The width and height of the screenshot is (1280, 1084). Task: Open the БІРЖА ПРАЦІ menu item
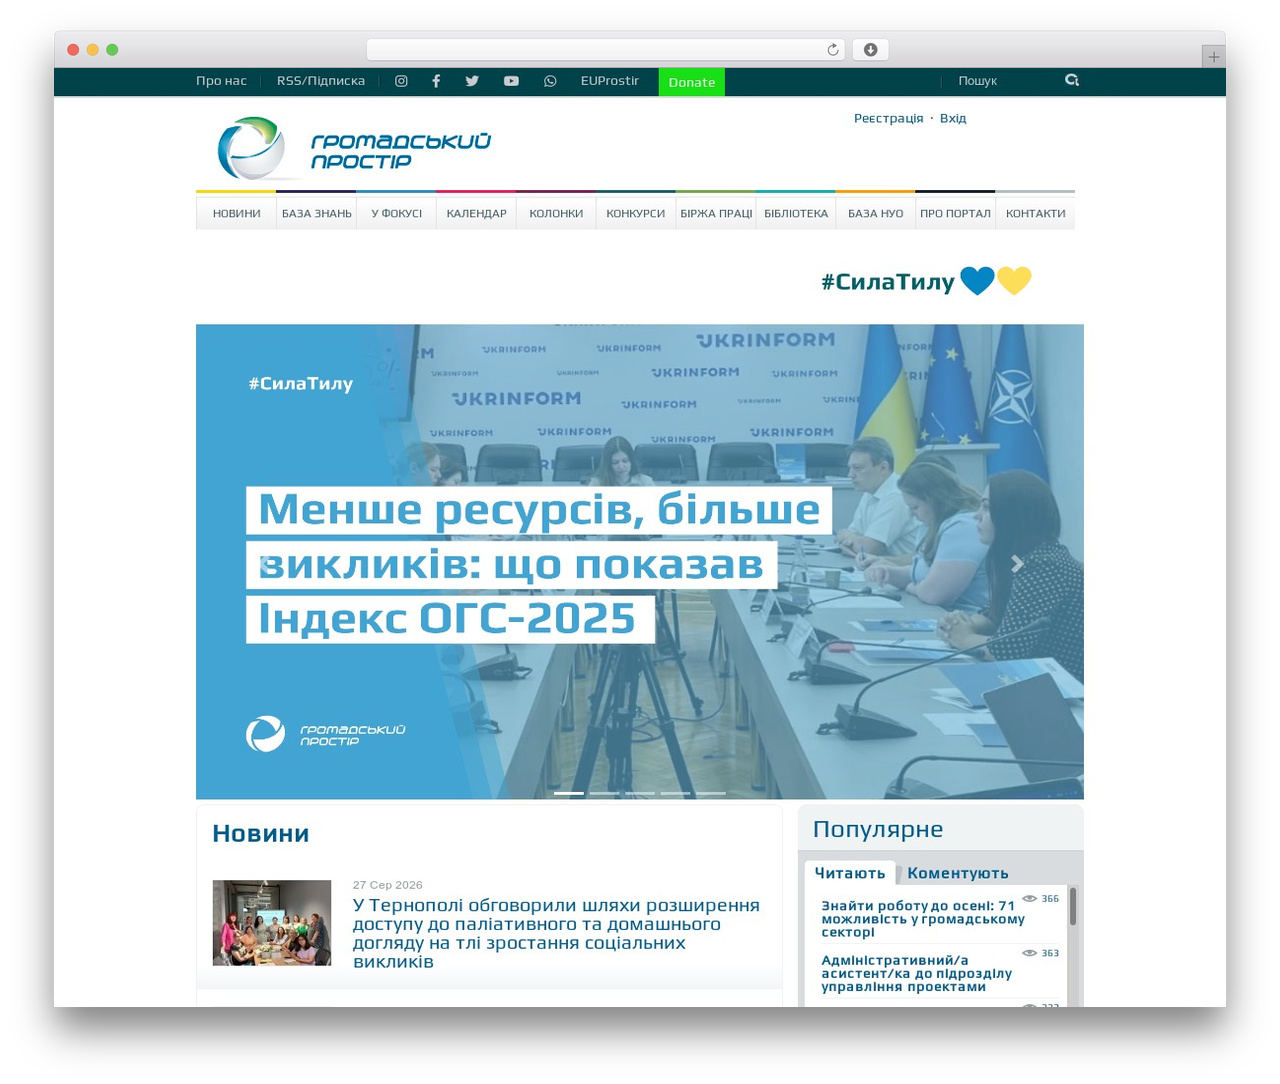pos(716,213)
